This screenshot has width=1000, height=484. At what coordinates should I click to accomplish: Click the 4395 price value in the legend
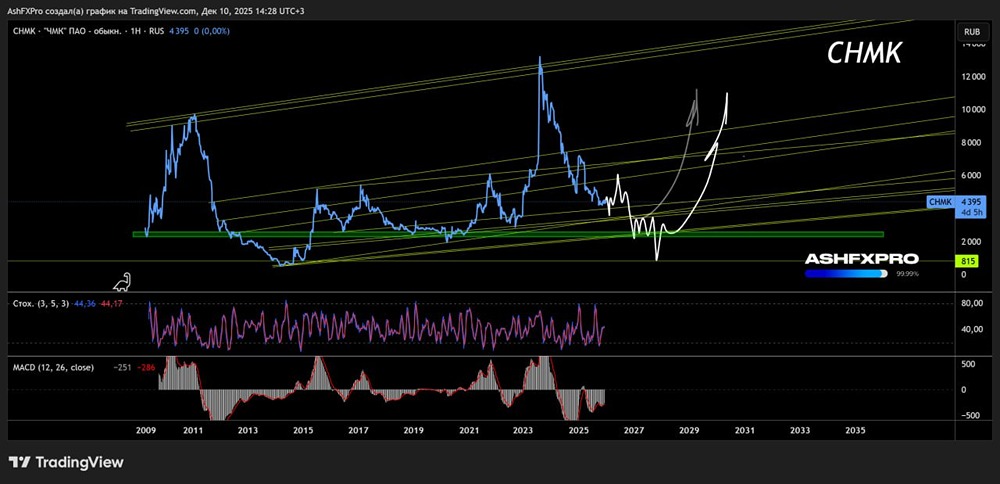tap(179, 31)
